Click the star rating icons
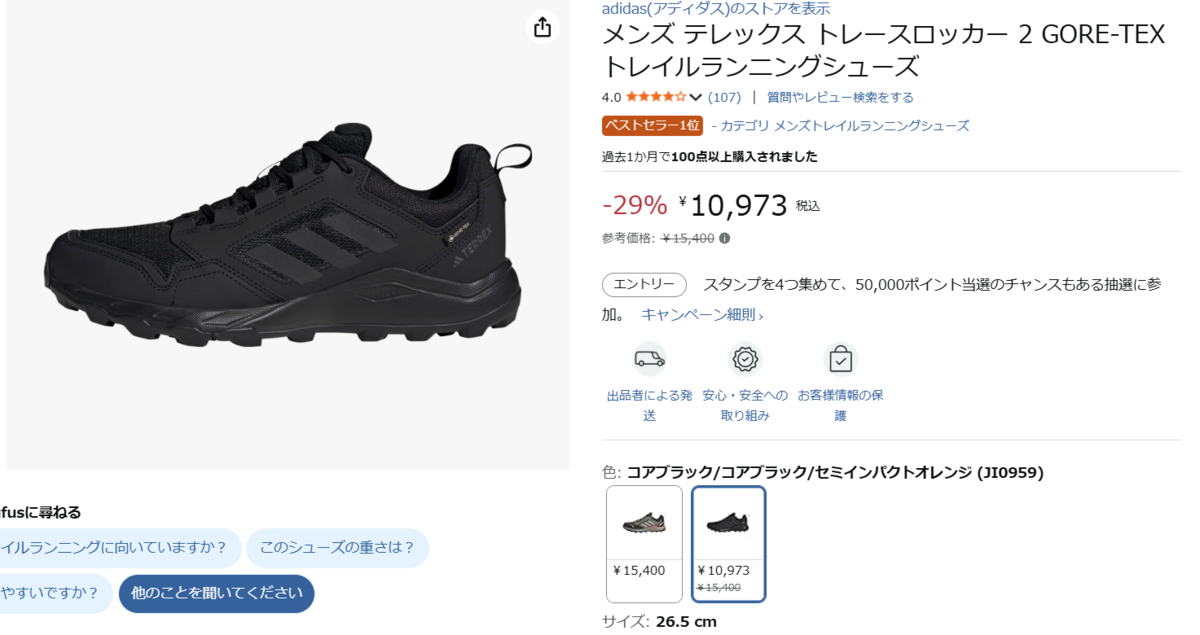This screenshot has width=1200, height=635. [x=656, y=97]
